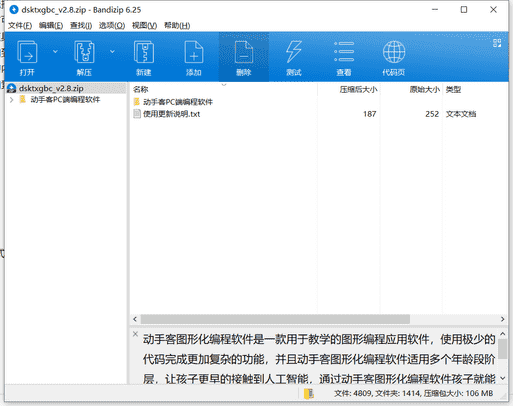The height and width of the screenshot is (406, 513).
Task: Maximize the Bandizip window
Action: tap(464, 10)
